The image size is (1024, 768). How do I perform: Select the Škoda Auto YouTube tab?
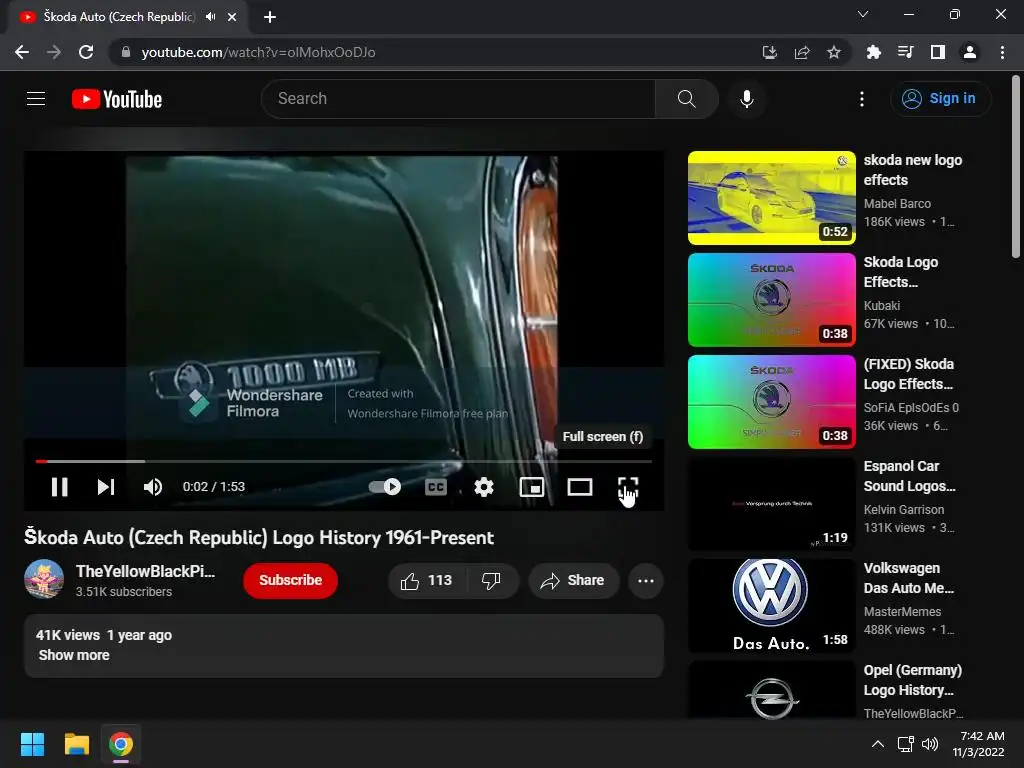point(120,17)
